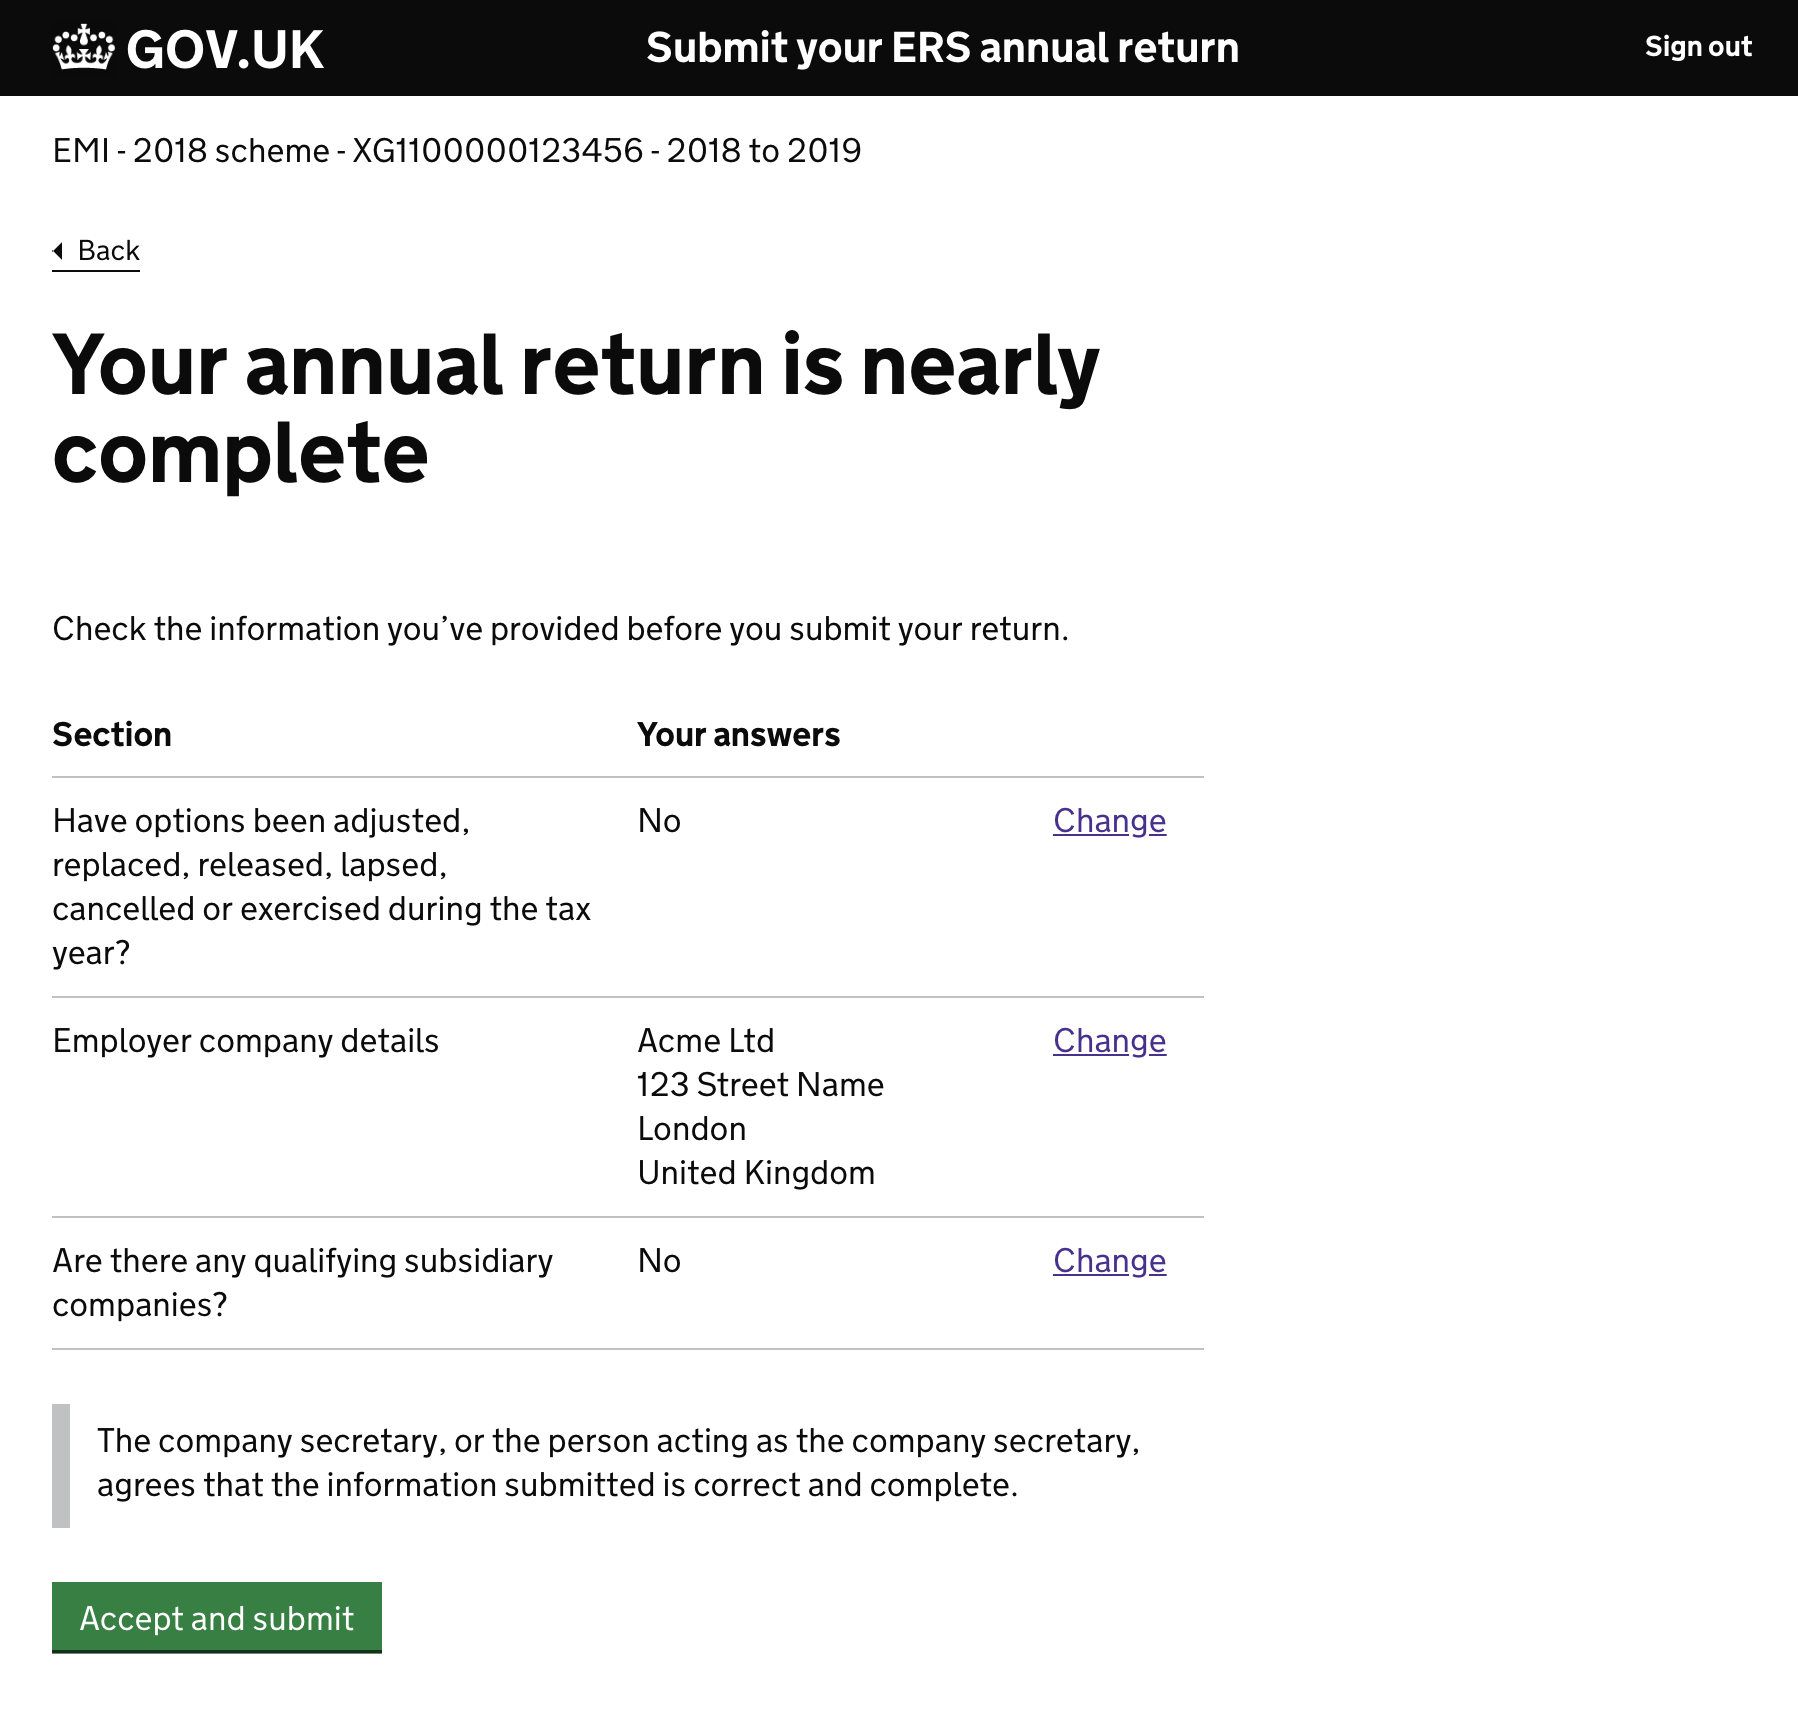Sign out of the service
Viewport: 1798px width, 1716px height.
click(1698, 47)
